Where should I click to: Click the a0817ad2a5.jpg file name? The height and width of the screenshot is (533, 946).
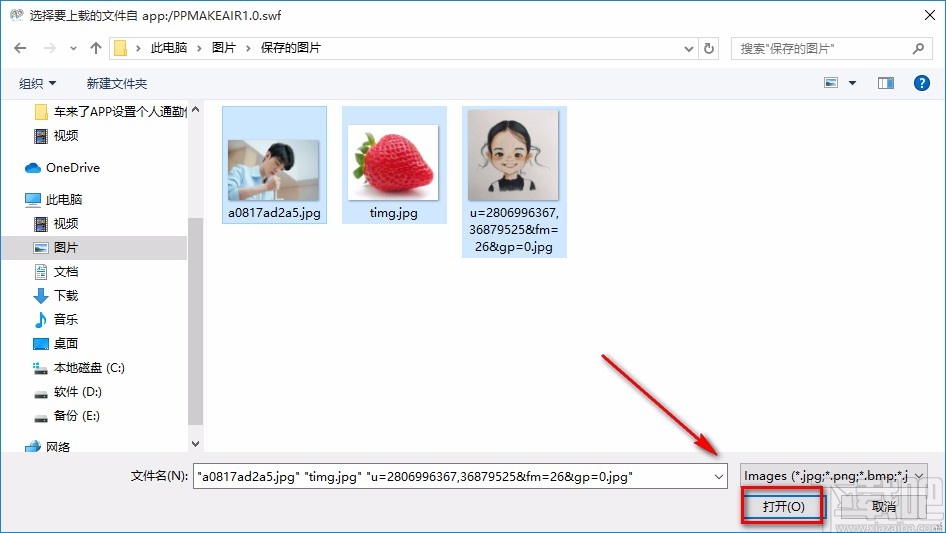pyautogui.click(x=275, y=213)
